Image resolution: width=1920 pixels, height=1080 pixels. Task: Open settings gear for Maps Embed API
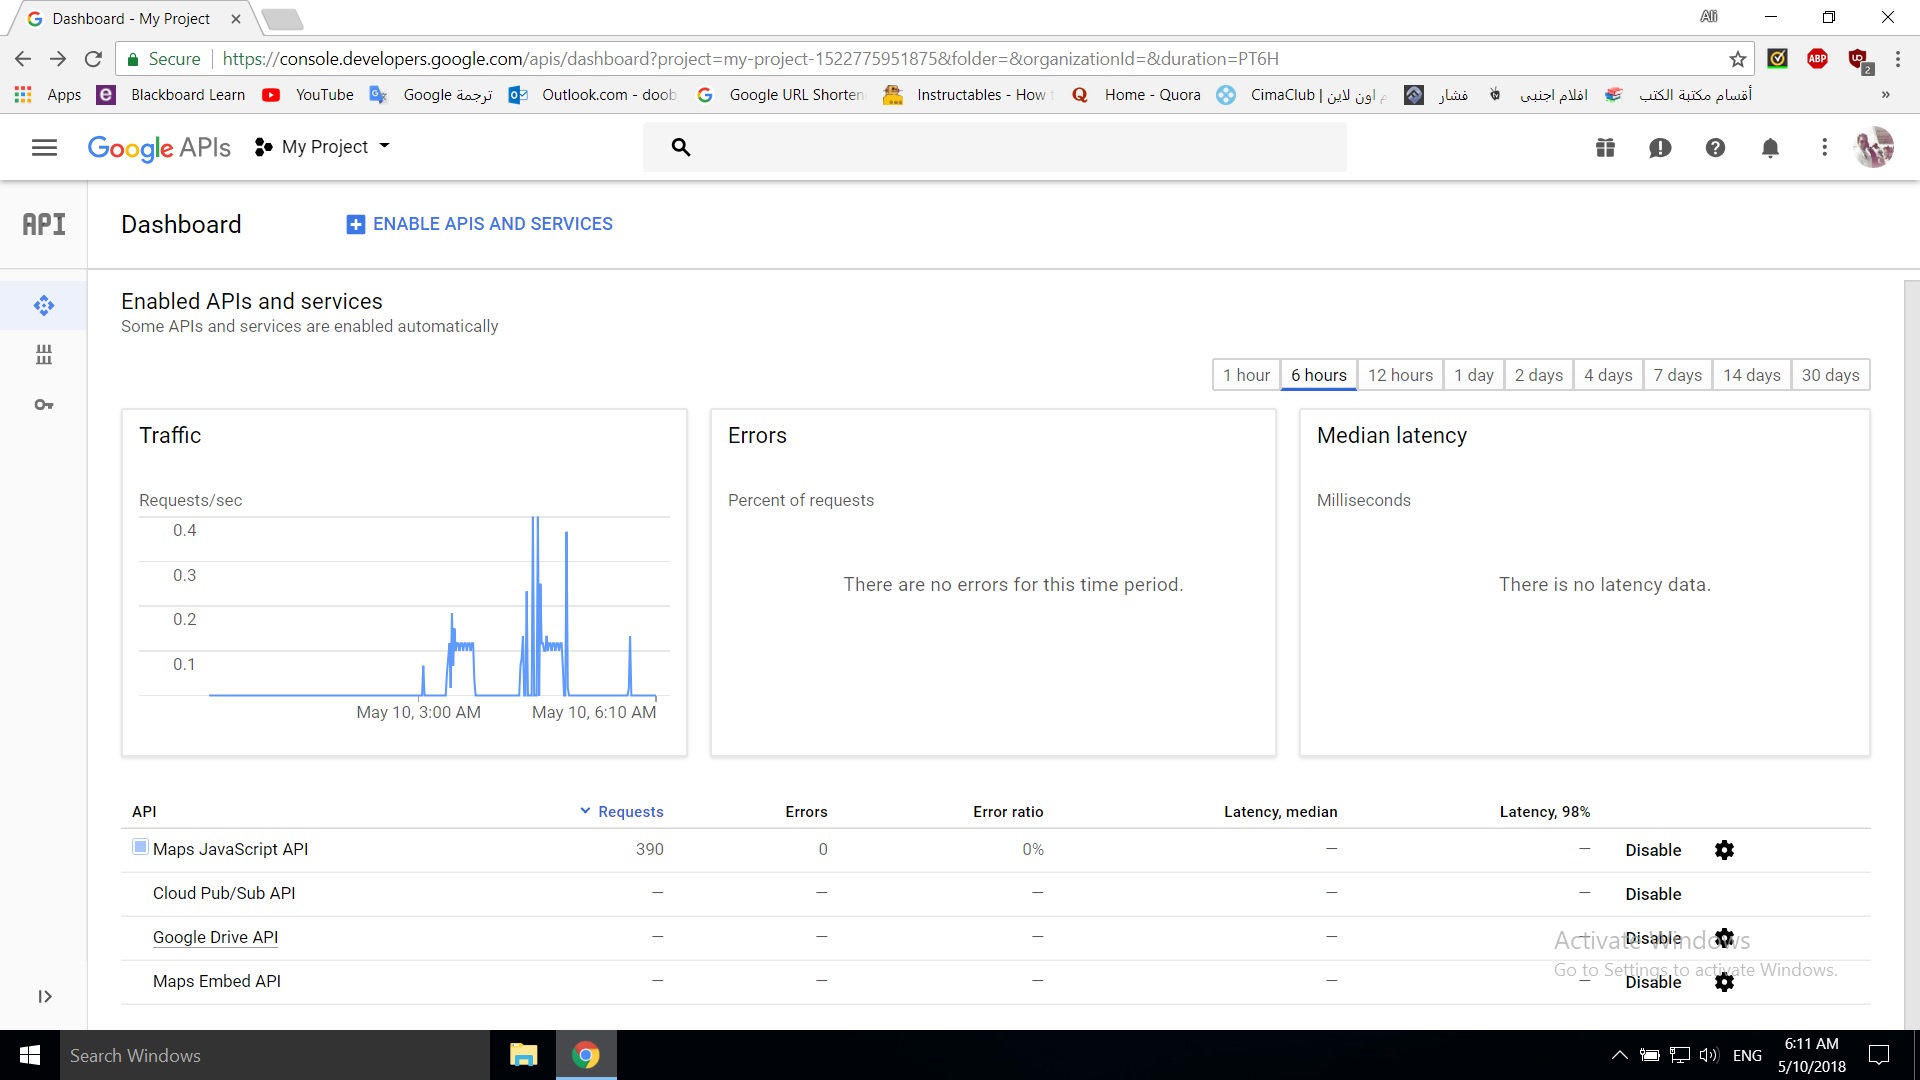click(x=1724, y=982)
